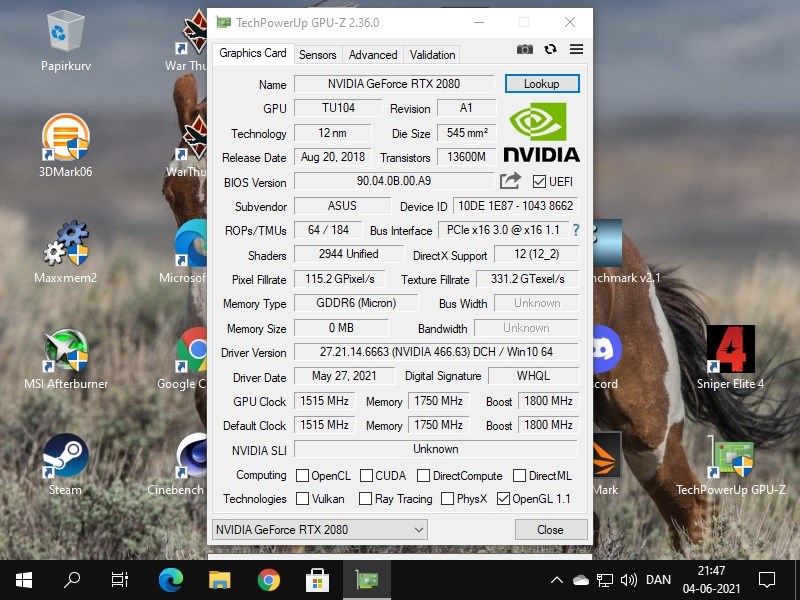Open the taskbar clock showing 21:47
The width and height of the screenshot is (800, 600).
(x=711, y=580)
